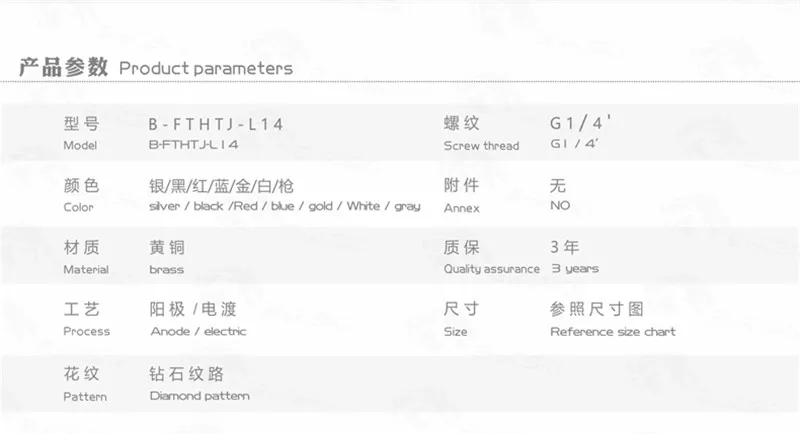Click the Product parameters heading

pyautogui.click(x=206, y=68)
